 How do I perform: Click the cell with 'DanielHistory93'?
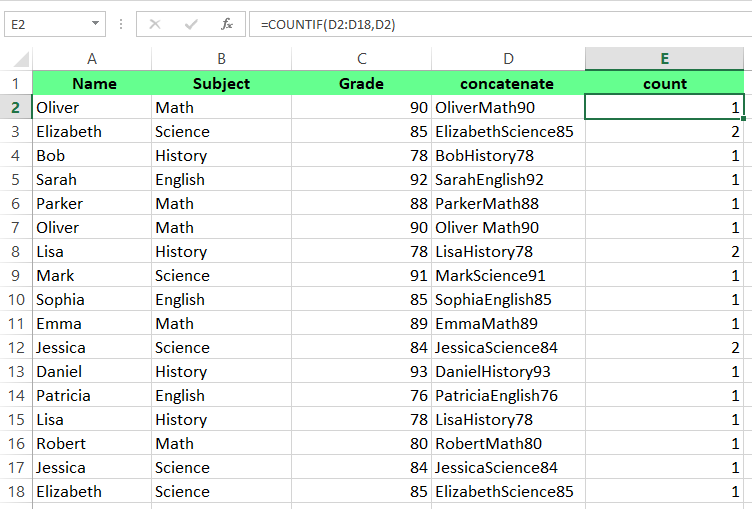(508, 372)
